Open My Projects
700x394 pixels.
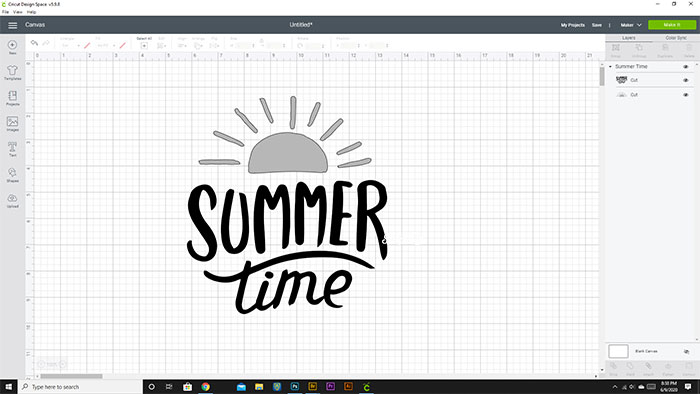[x=573, y=25]
